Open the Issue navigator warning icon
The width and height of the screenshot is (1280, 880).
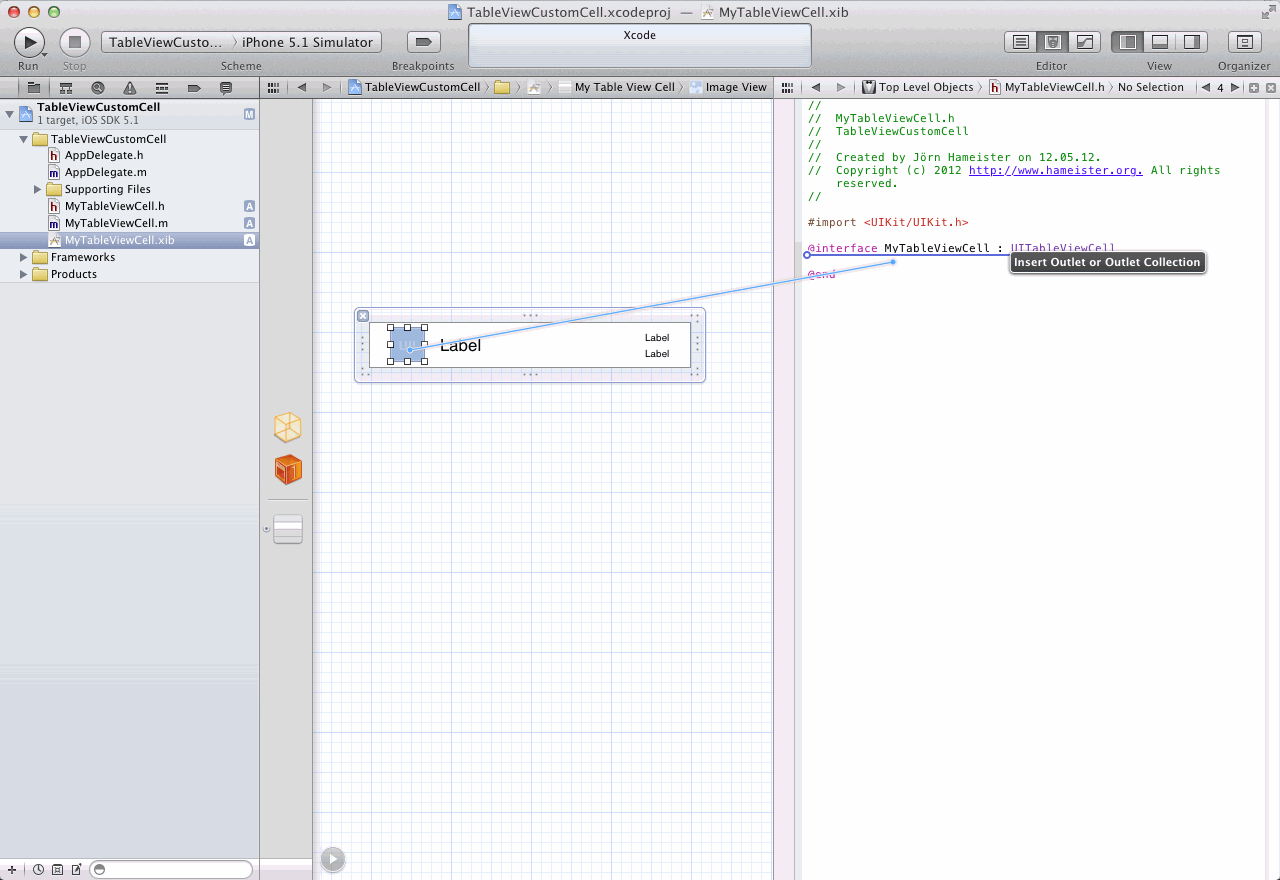(x=130, y=88)
